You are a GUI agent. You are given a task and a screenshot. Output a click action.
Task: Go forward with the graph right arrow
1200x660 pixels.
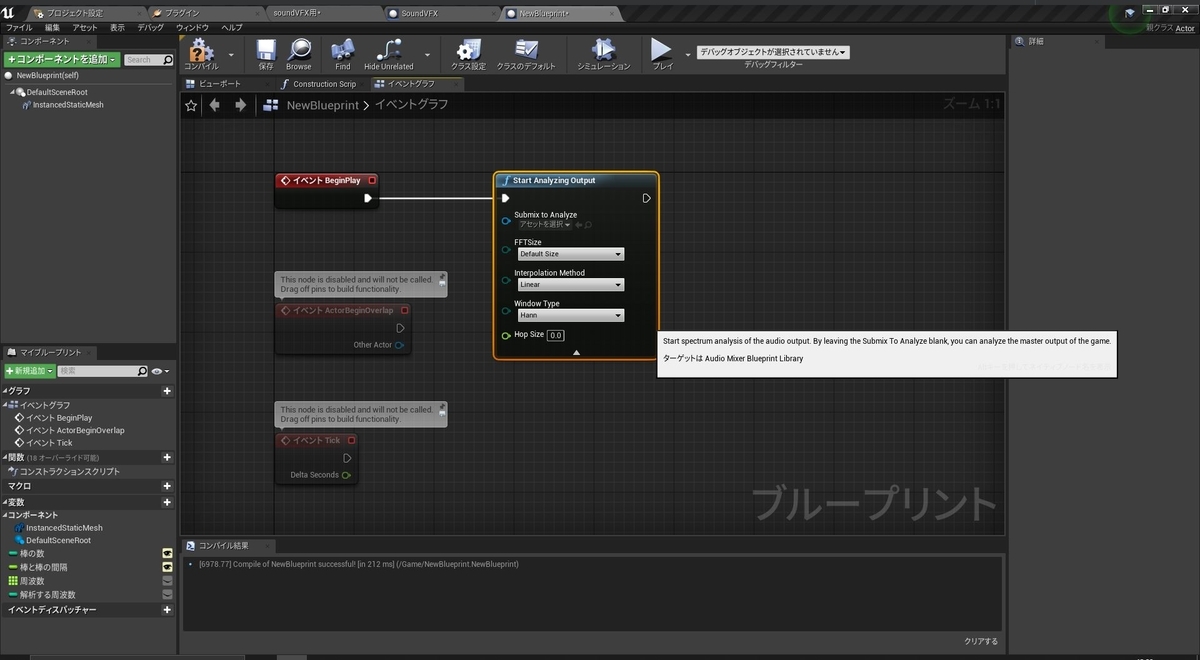[x=240, y=105]
